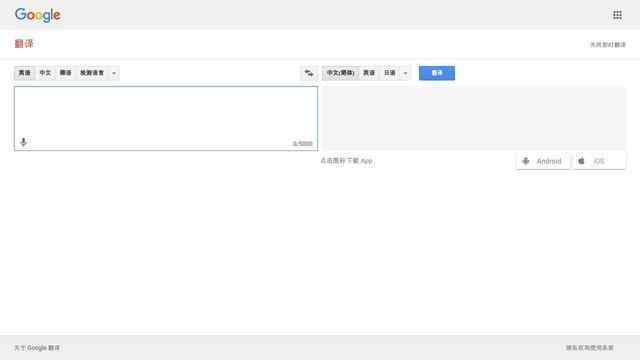Click the blue 翻译 translate button
The width and height of the screenshot is (640, 360).
pyautogui.click(x=437, y=73)
